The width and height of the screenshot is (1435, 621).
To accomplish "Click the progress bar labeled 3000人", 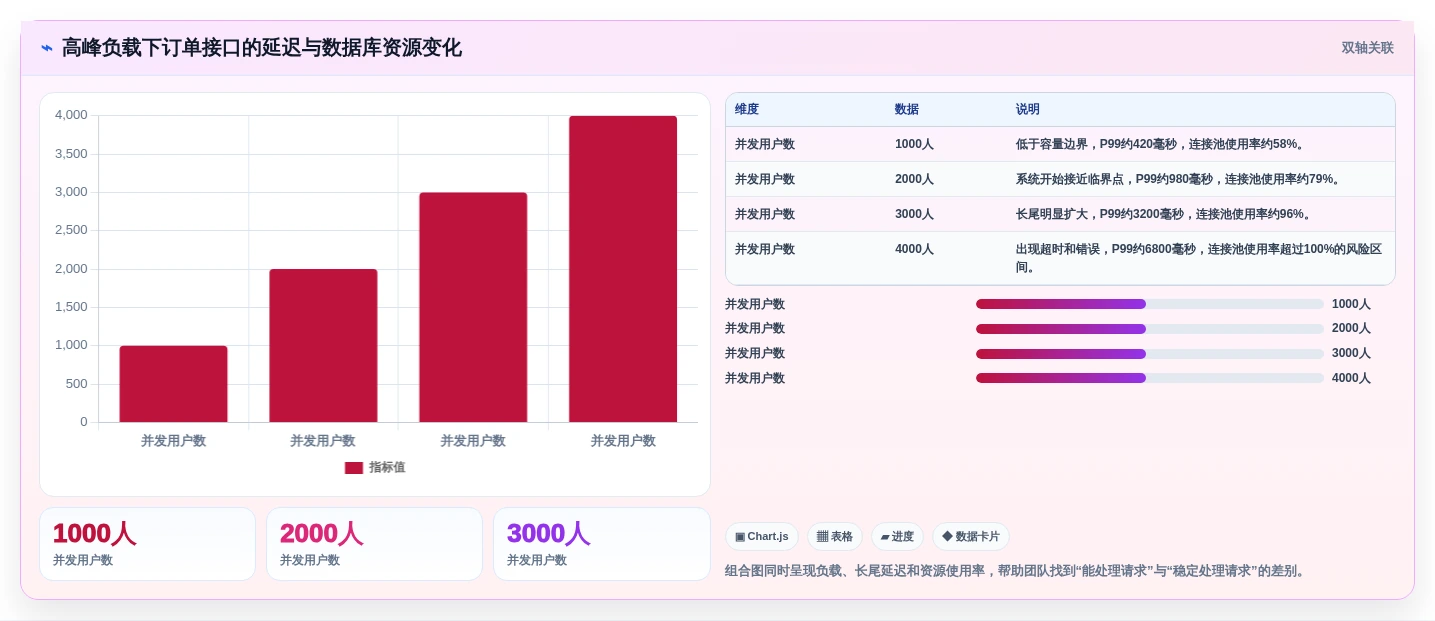I will tap(1150, 354).
